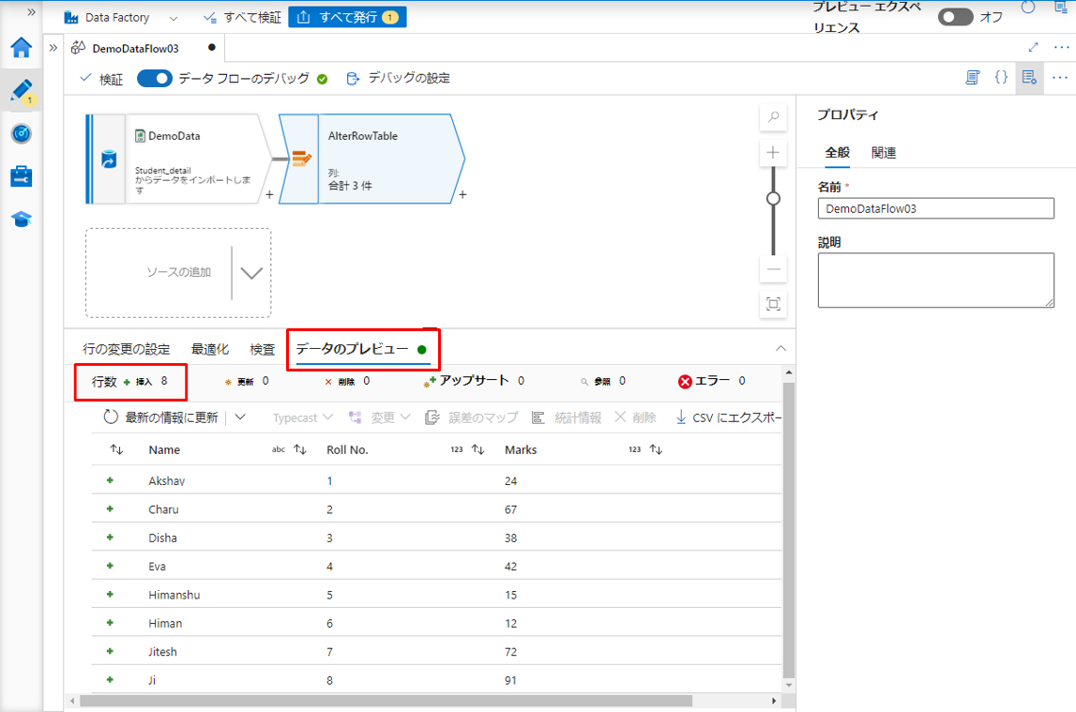Screen dimensions: 1076x712
Task: Switch to データのプレビュー tab
Action: pos(361,349)
